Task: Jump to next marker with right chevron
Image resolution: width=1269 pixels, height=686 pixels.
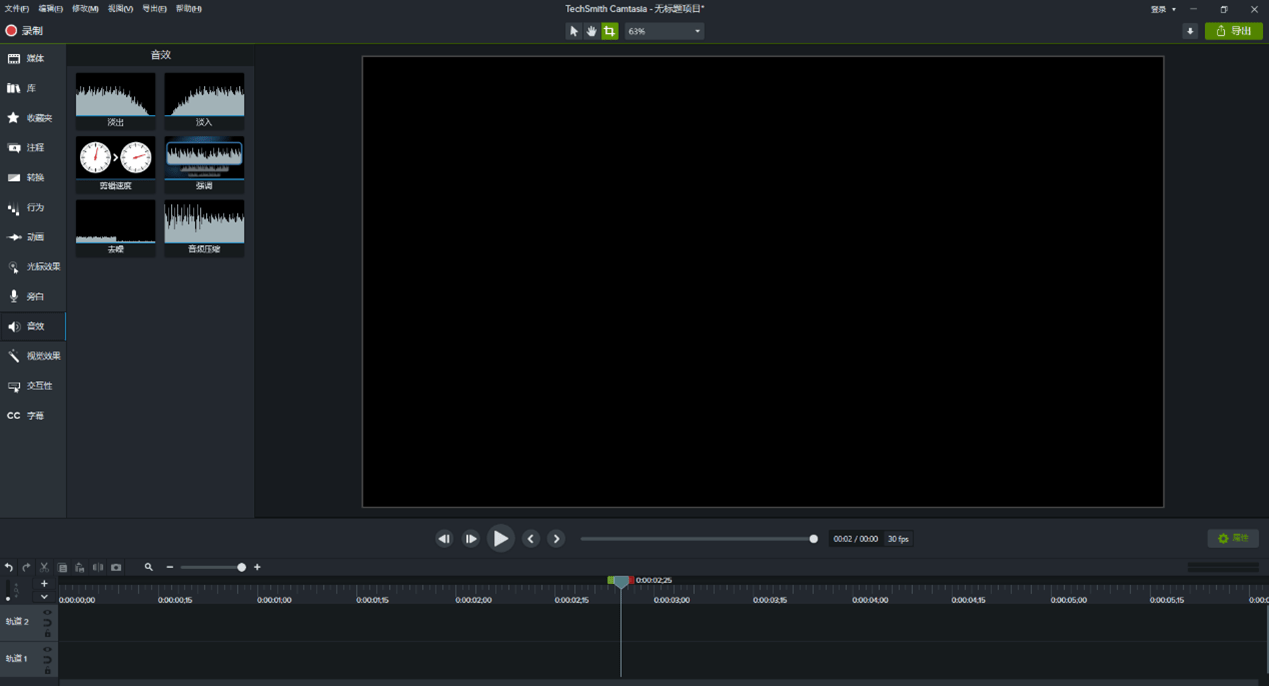Action: click(556, 539)
